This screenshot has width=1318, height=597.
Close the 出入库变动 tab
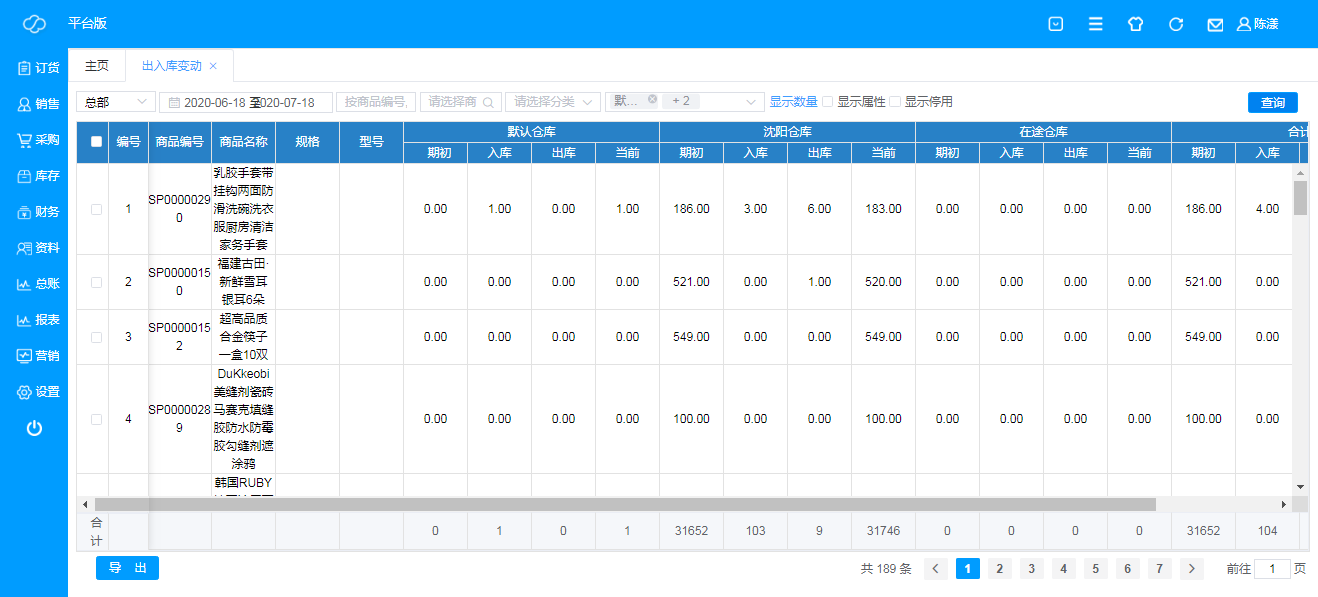(213, 66)
